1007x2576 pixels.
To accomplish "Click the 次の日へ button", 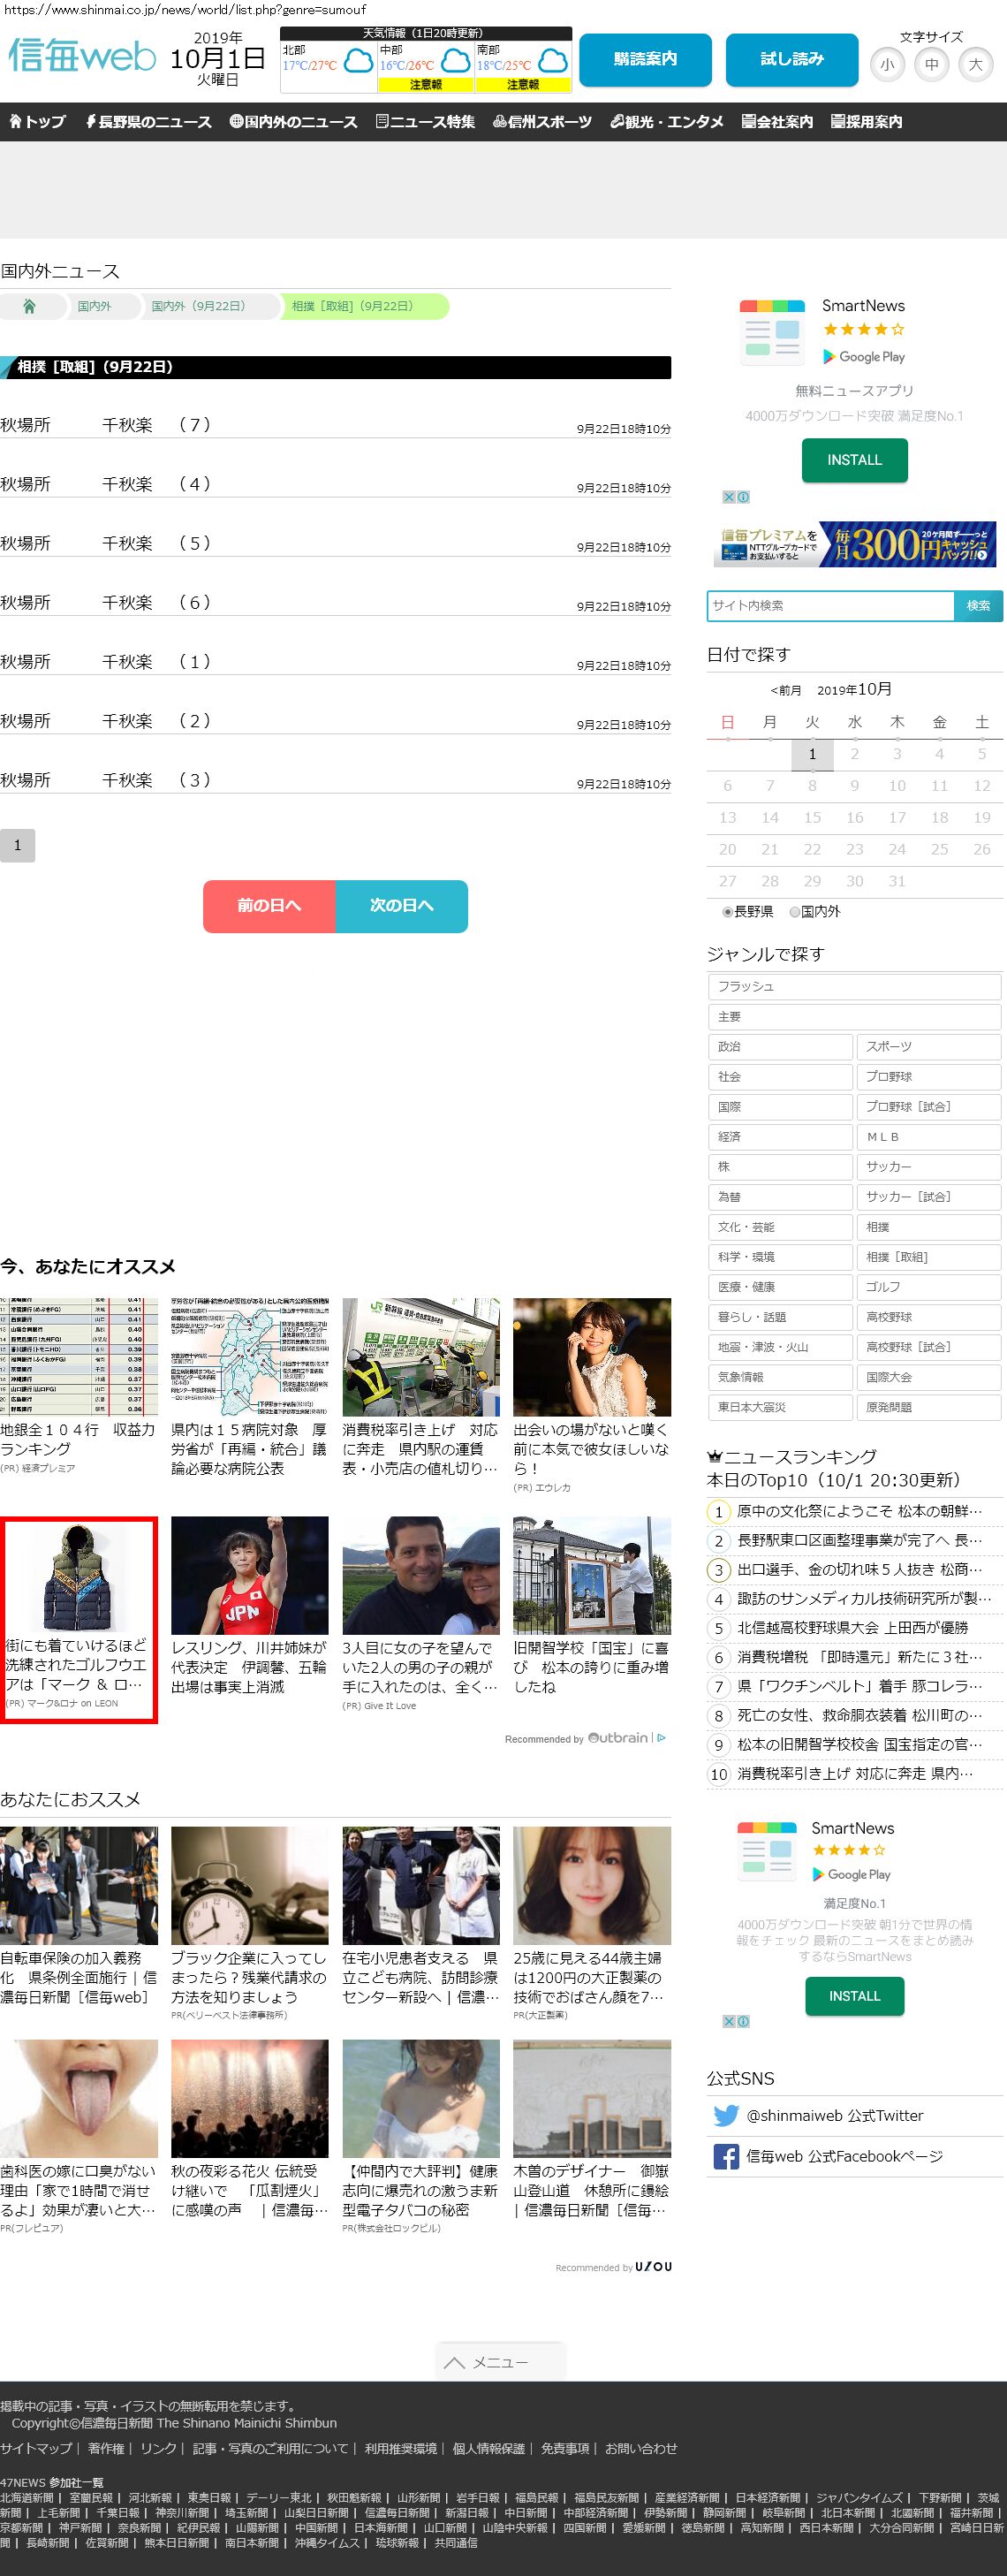I will click(x=401, y=906).
